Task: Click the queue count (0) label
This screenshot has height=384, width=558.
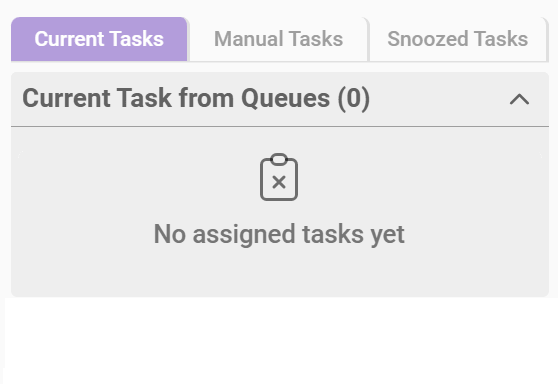Action: coord(354,99)
